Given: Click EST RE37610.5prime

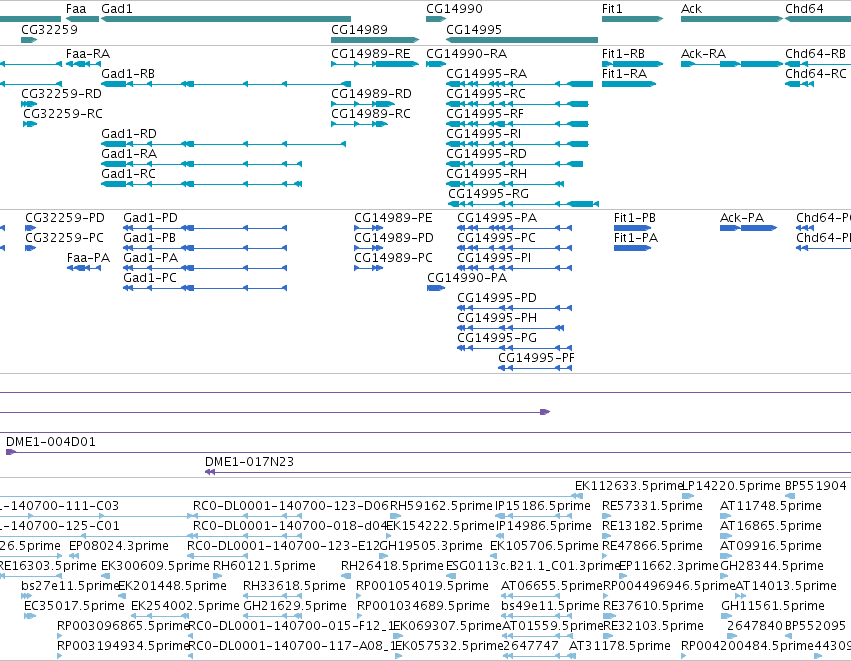Looking at the screenshot, I should tap(653, 606).
